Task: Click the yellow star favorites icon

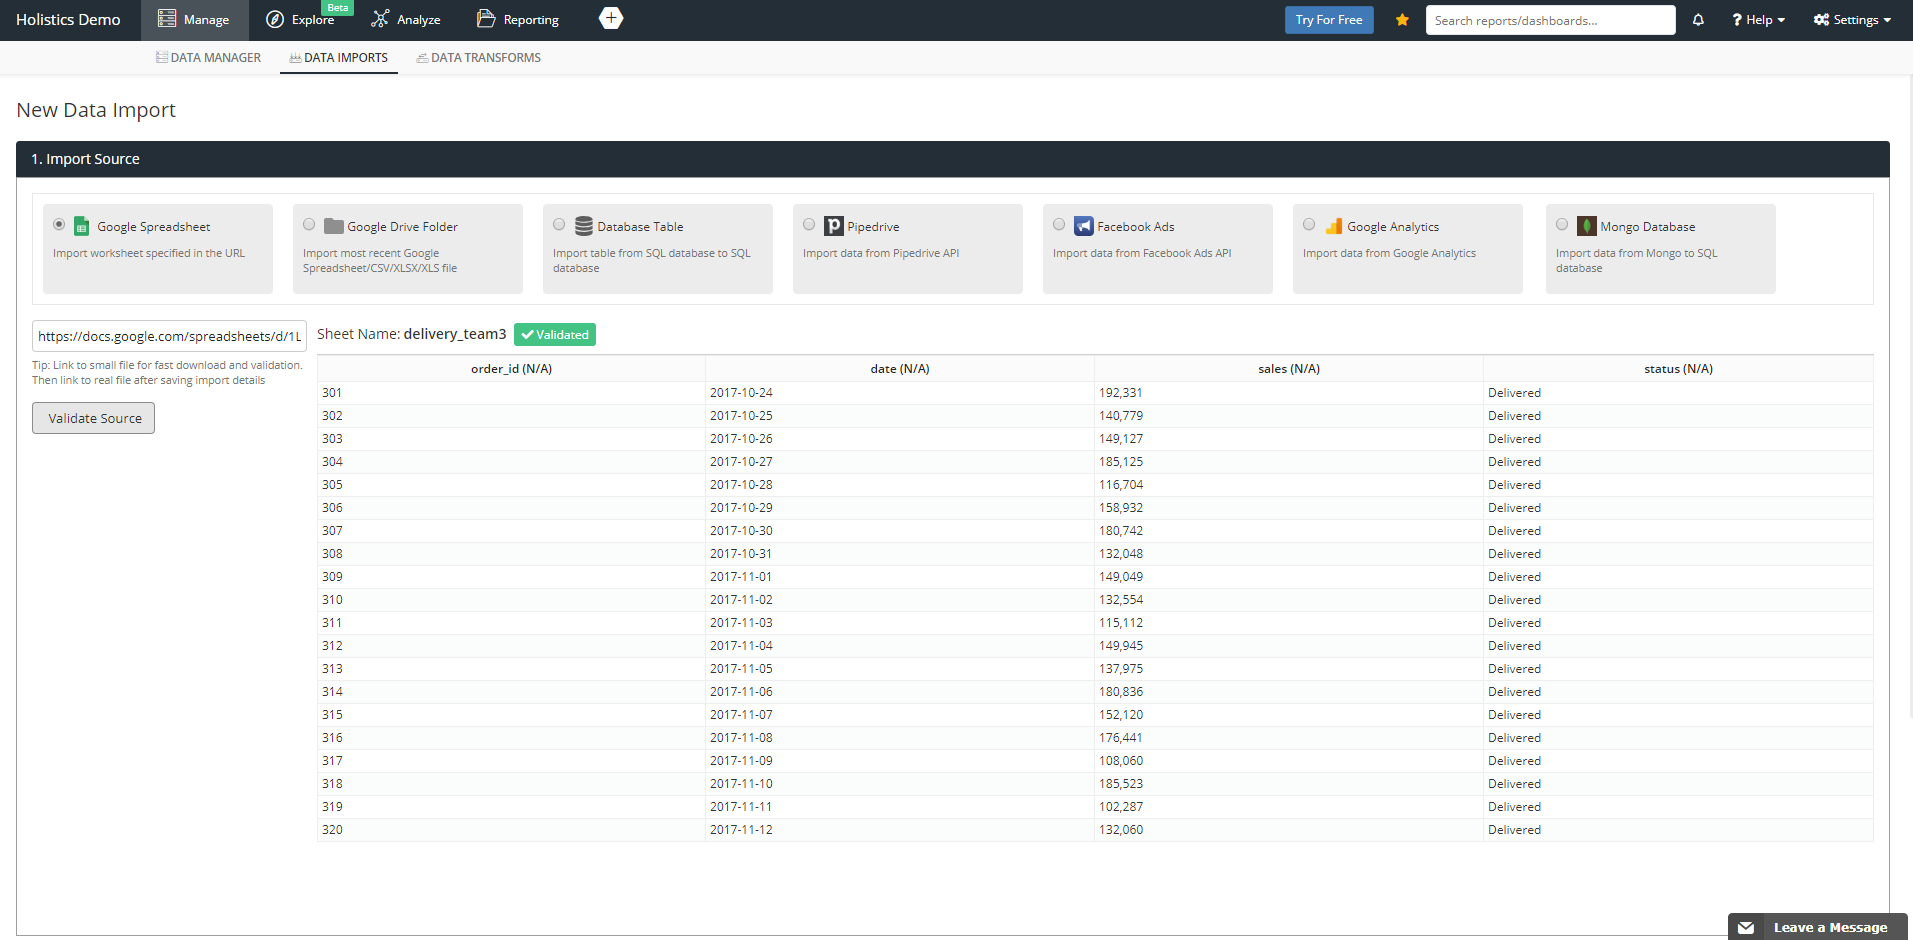Action: [1402, 20]
